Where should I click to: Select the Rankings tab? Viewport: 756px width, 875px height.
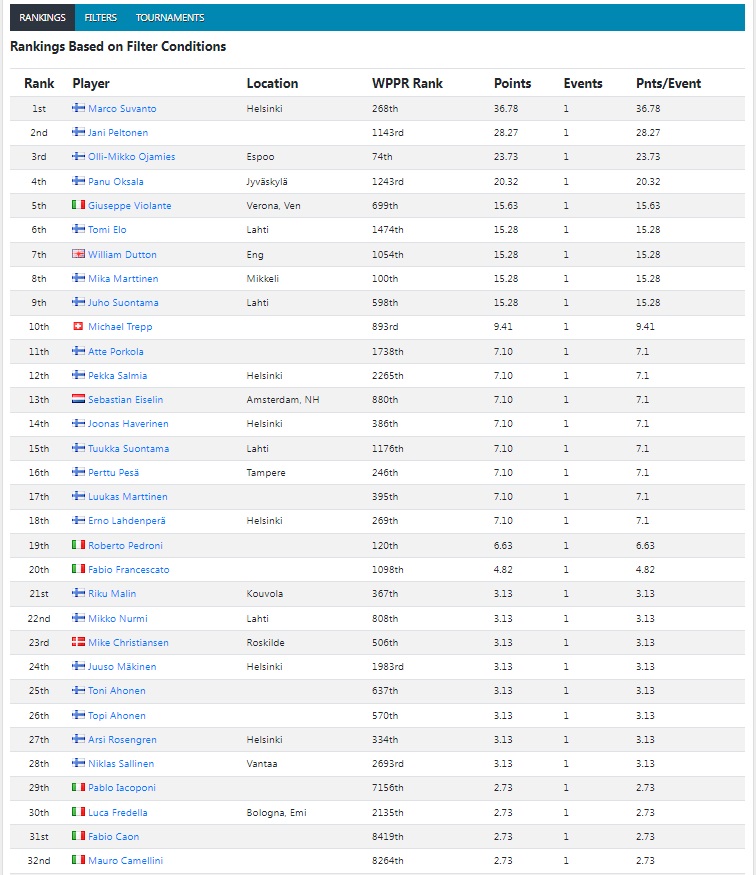pyautogui.click(x=42, y=18)
